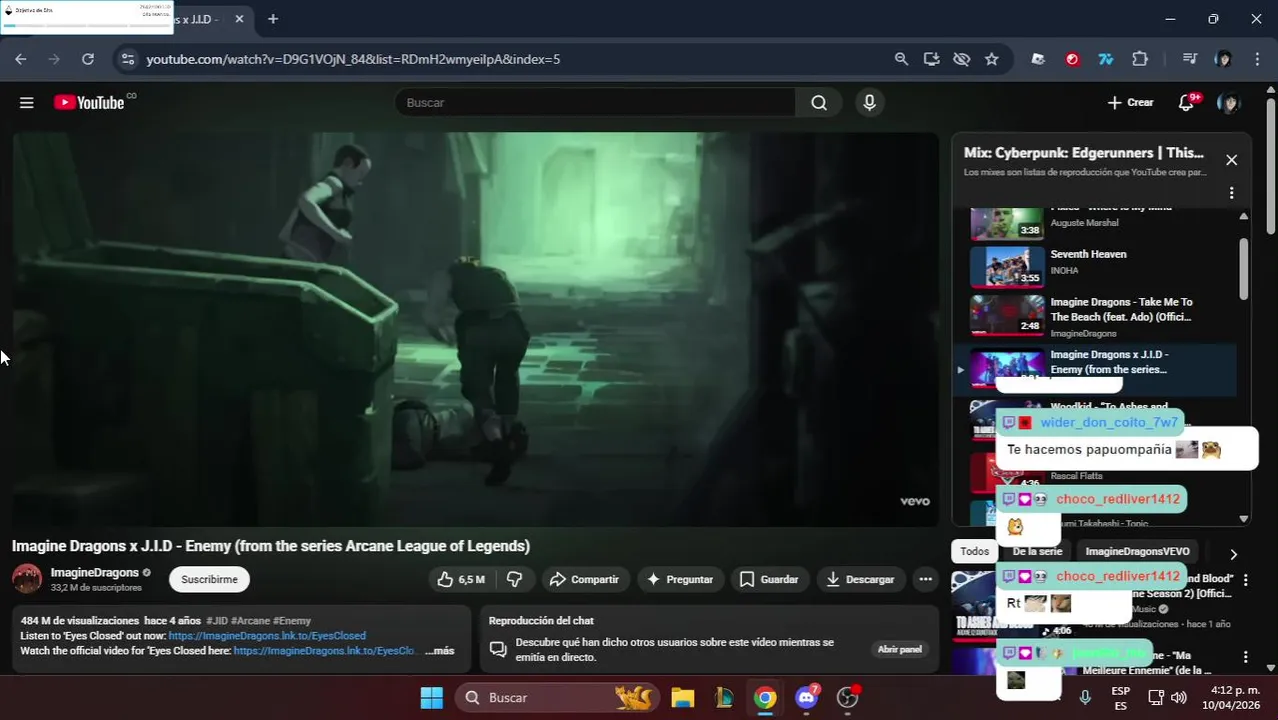Open a new browser tab
Screen dimensions: 1278x720
coord(272,19)
